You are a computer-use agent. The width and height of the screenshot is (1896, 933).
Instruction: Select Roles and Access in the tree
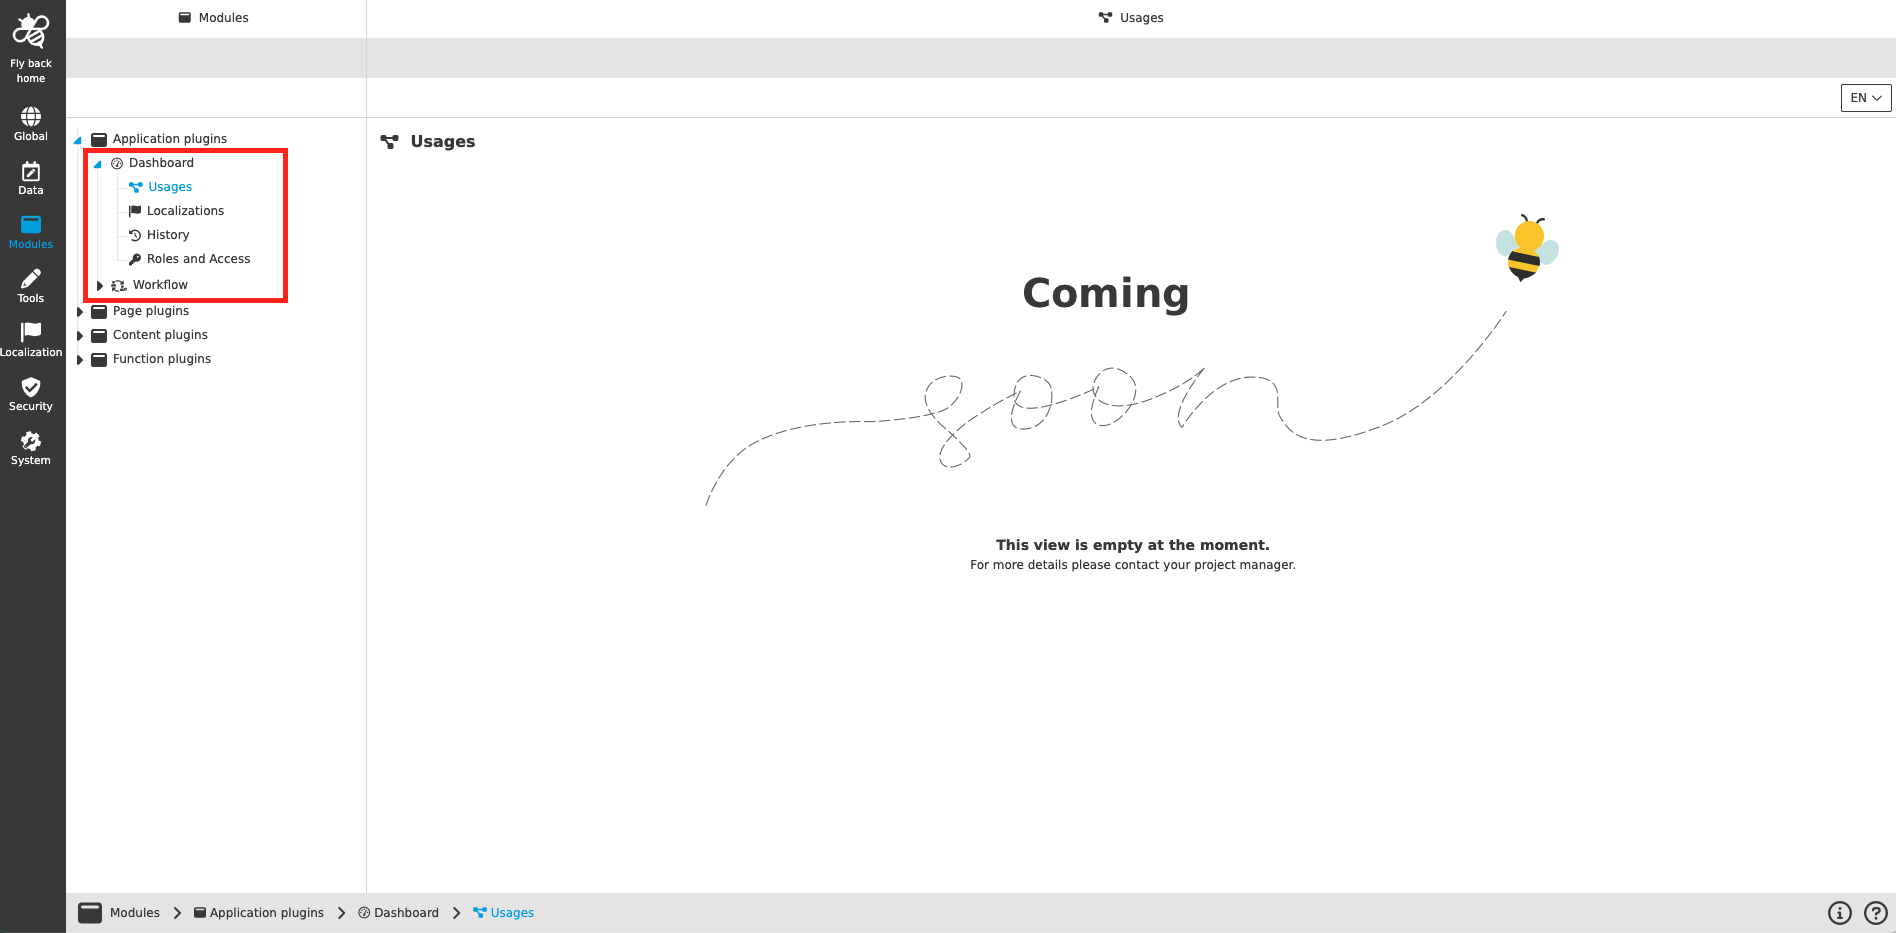pos(198,258)
